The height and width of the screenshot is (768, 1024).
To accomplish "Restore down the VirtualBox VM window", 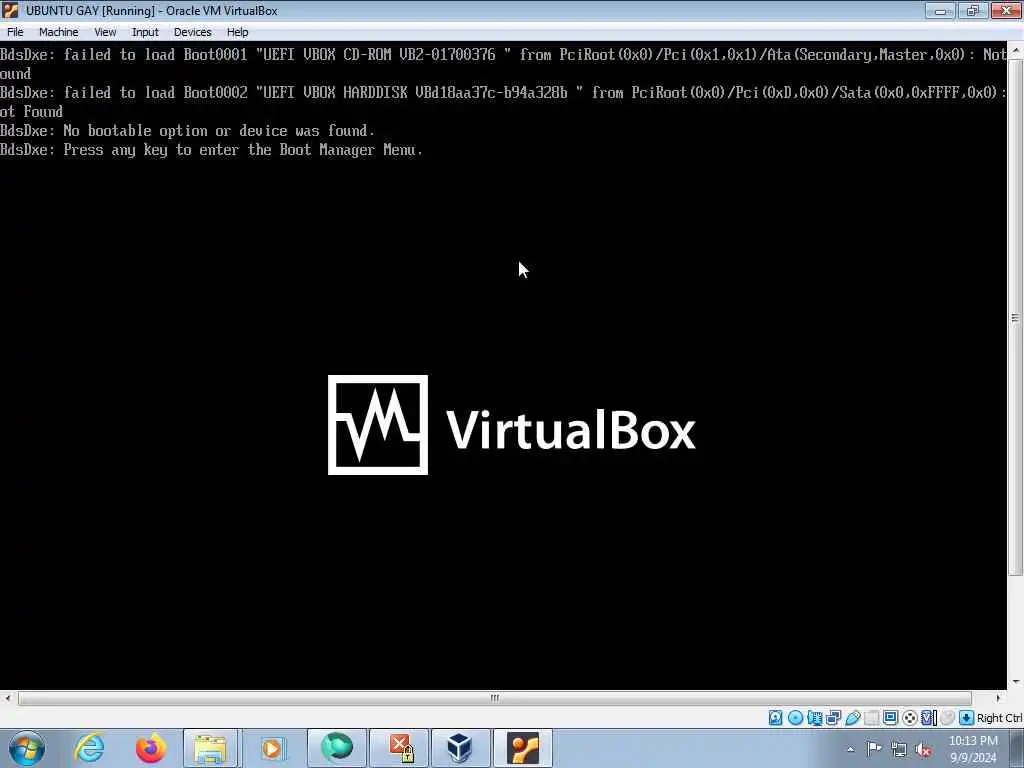I will [972, 10].
